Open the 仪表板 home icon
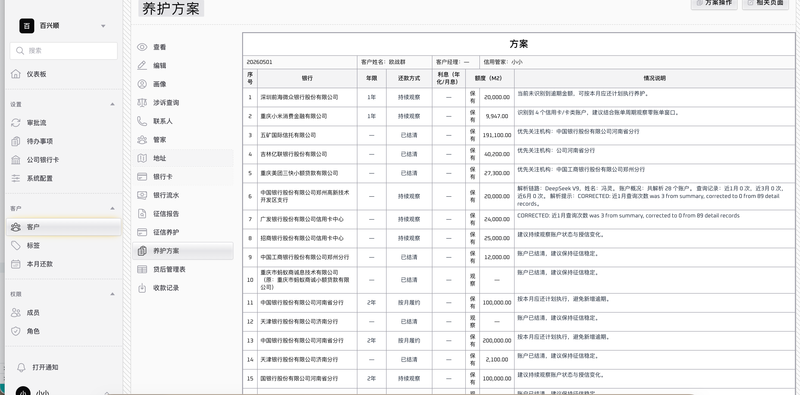 [16, 74]
